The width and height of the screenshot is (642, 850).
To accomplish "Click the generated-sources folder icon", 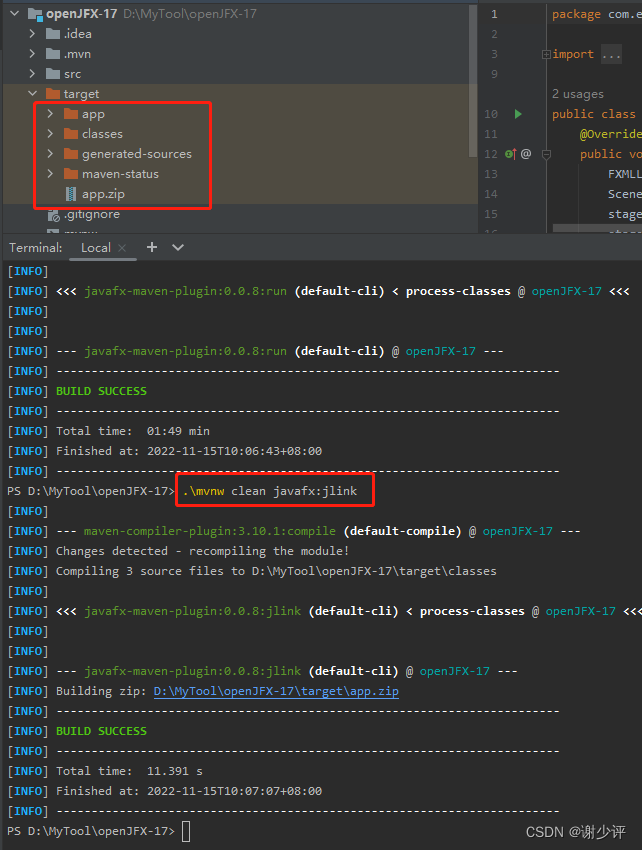I will (x=70, y=154).
